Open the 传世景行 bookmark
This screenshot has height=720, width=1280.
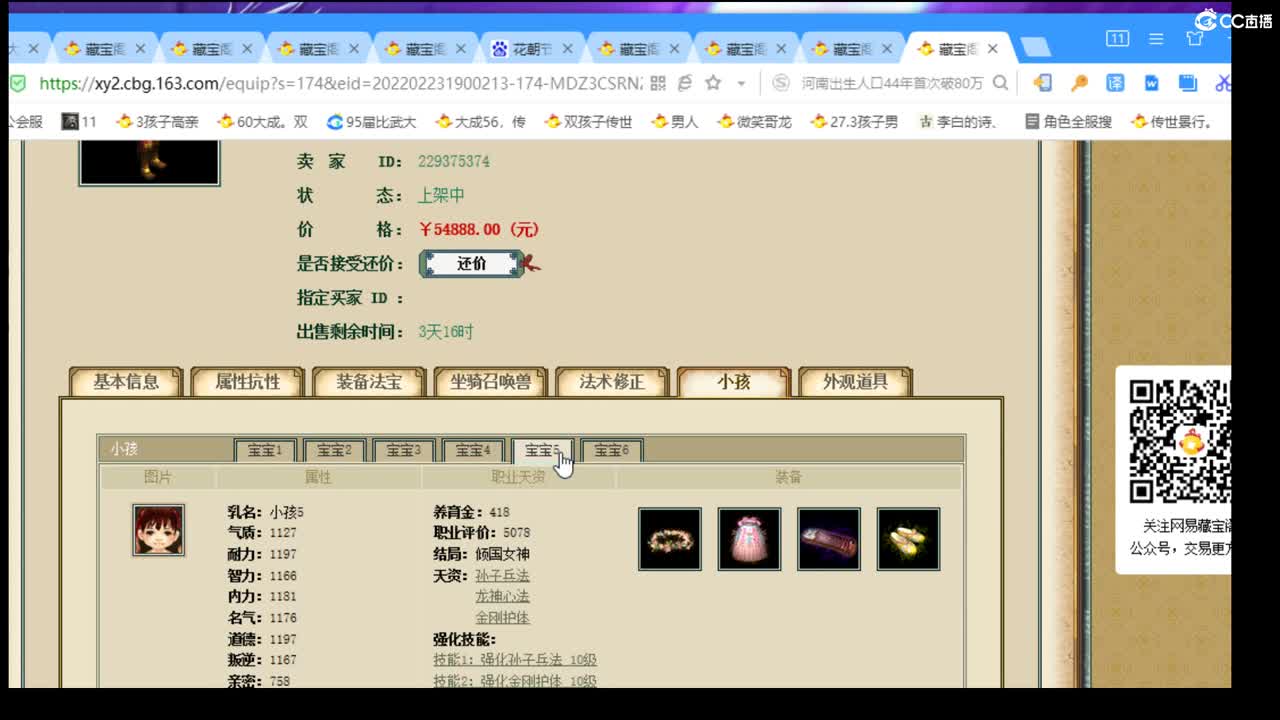tap(1171, 122)
